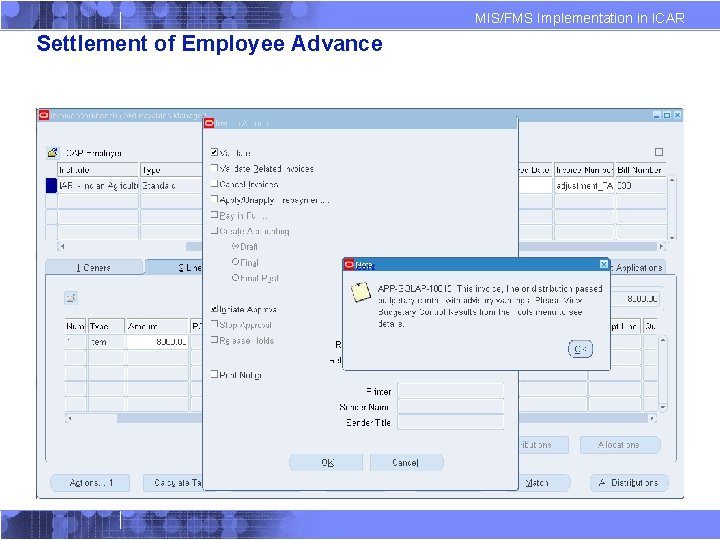This screenshot has height=540, width=720.
Task: Click the Allocations button
Action: [620, 444]
